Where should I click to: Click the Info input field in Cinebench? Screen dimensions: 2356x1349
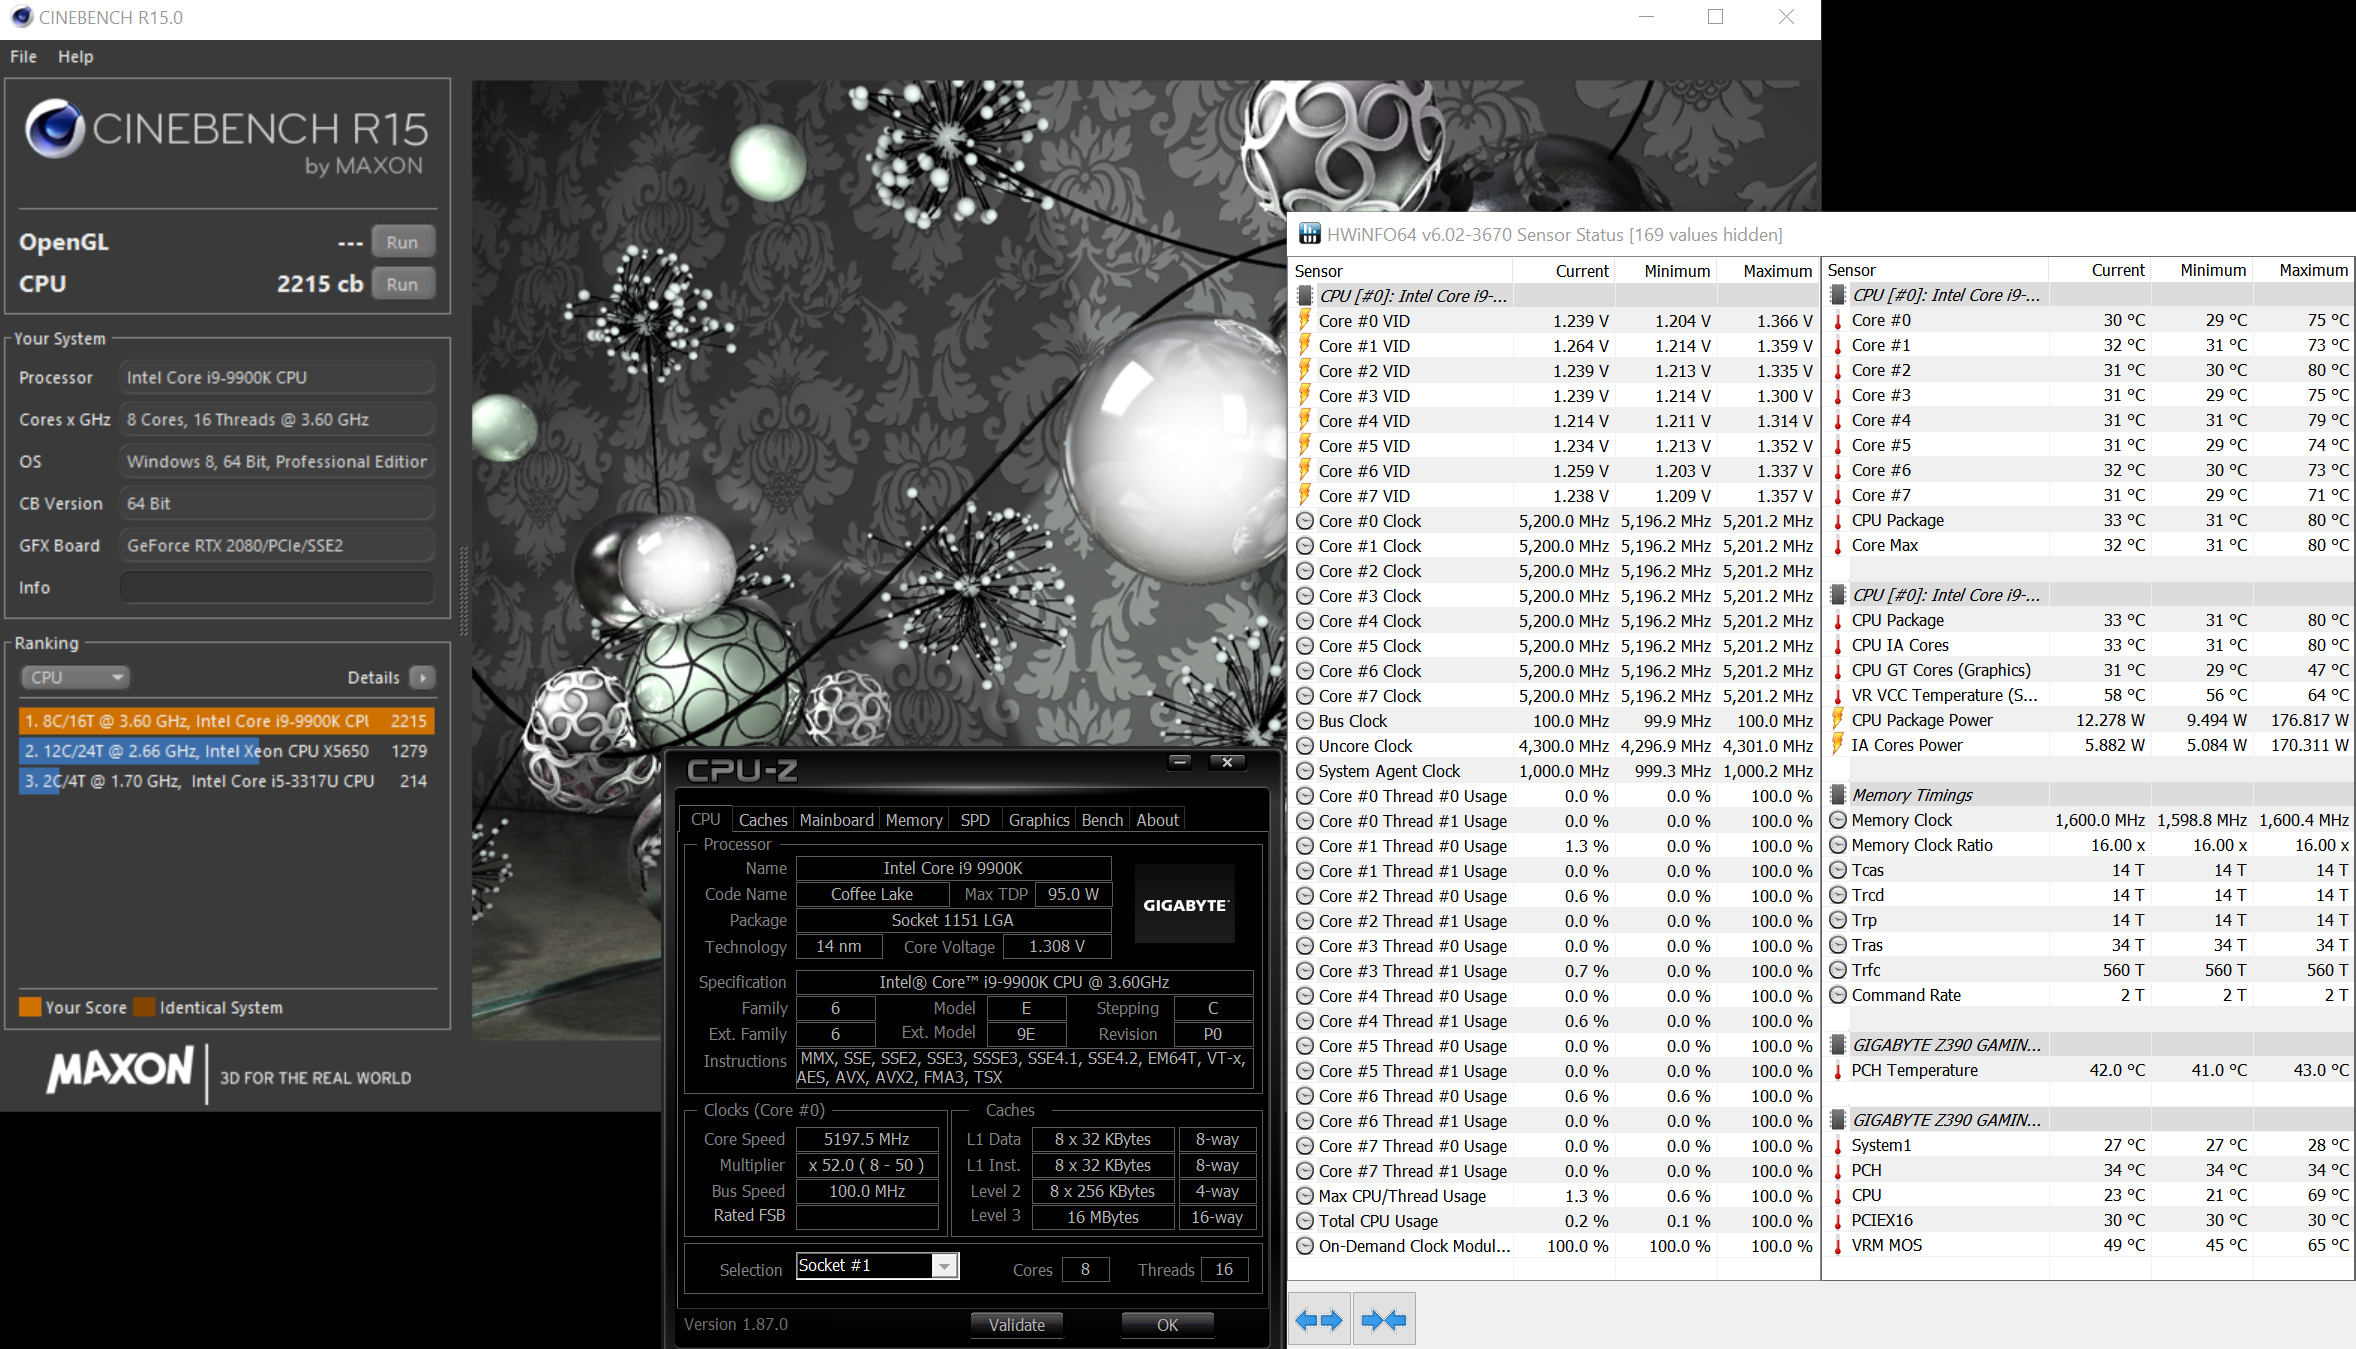[277, 587]
